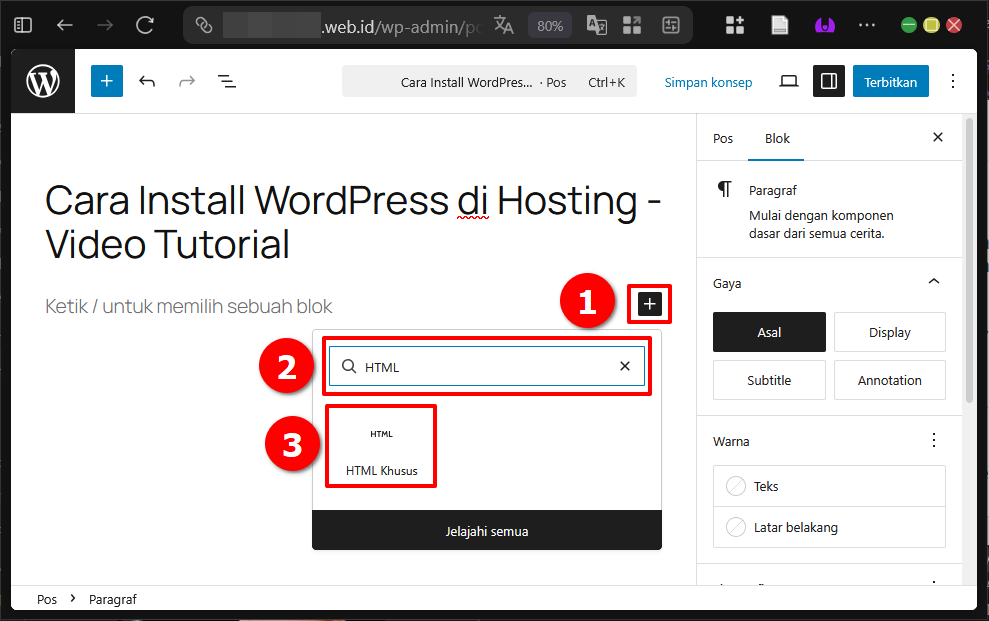Click the Redo arrow icon
Viewport: 989px width, 621px height.
[x=187, y=81]
